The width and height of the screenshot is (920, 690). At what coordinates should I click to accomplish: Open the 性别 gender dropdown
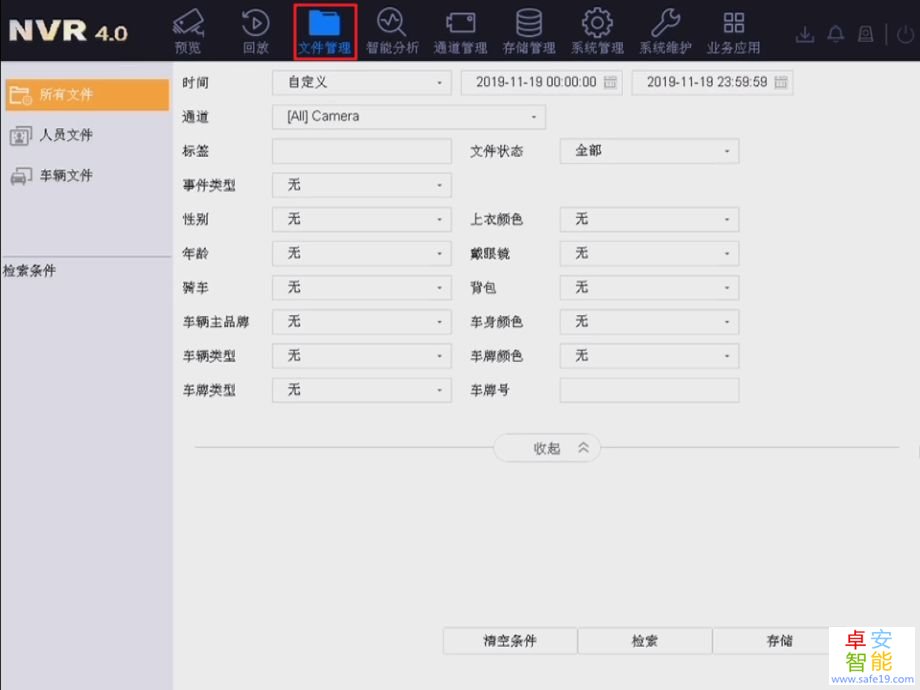(361, 219)
